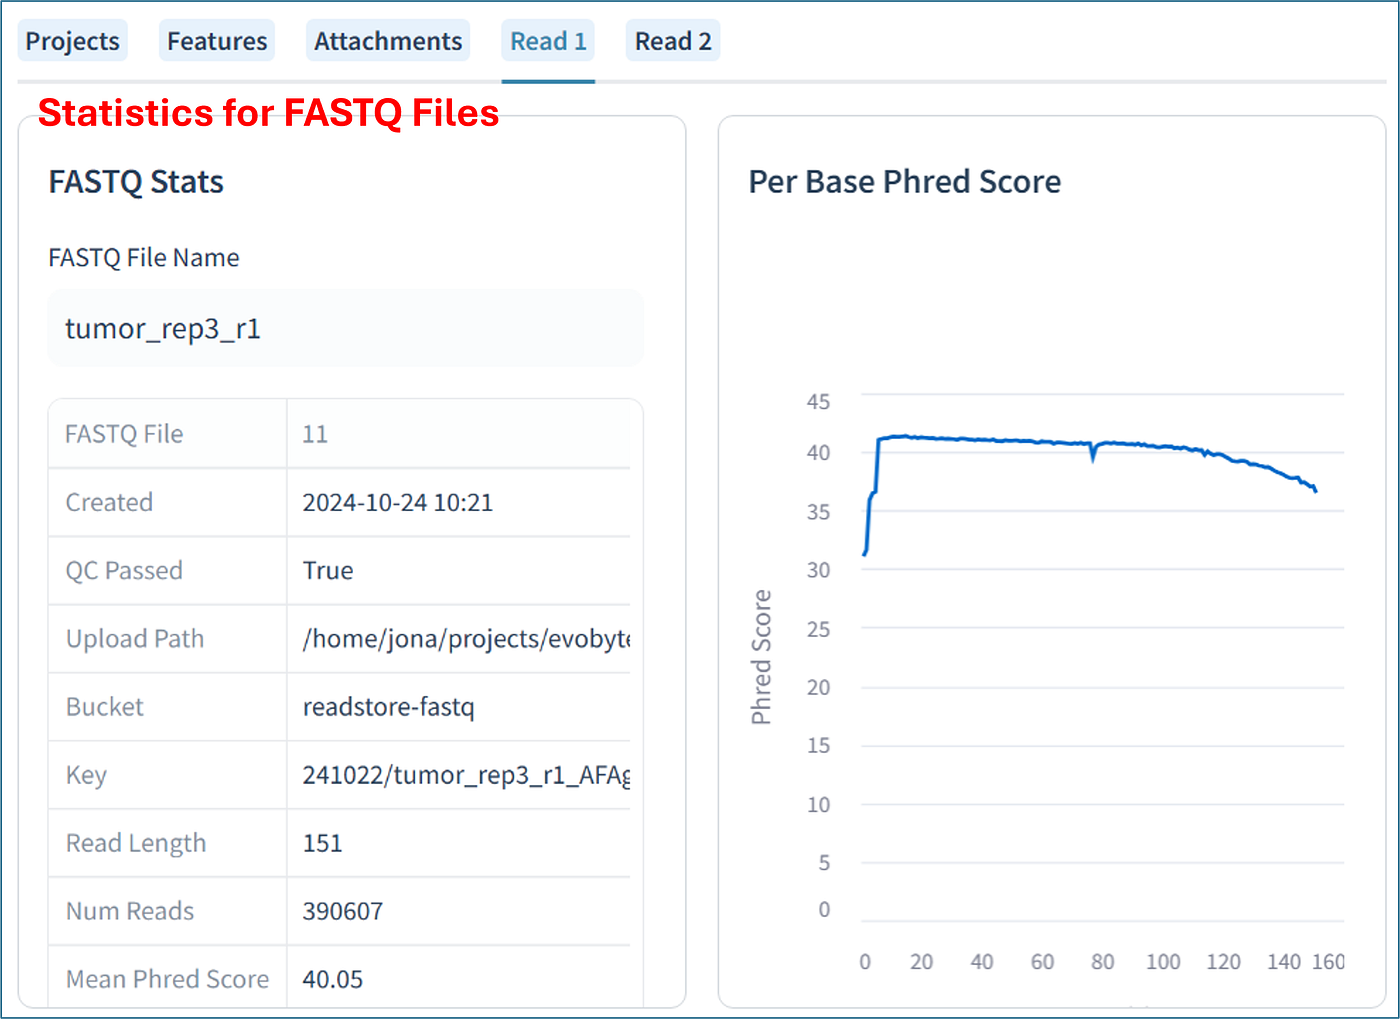Click the start of the blue Phred line
The image size is (1400, 1019).
pos(864,553)
